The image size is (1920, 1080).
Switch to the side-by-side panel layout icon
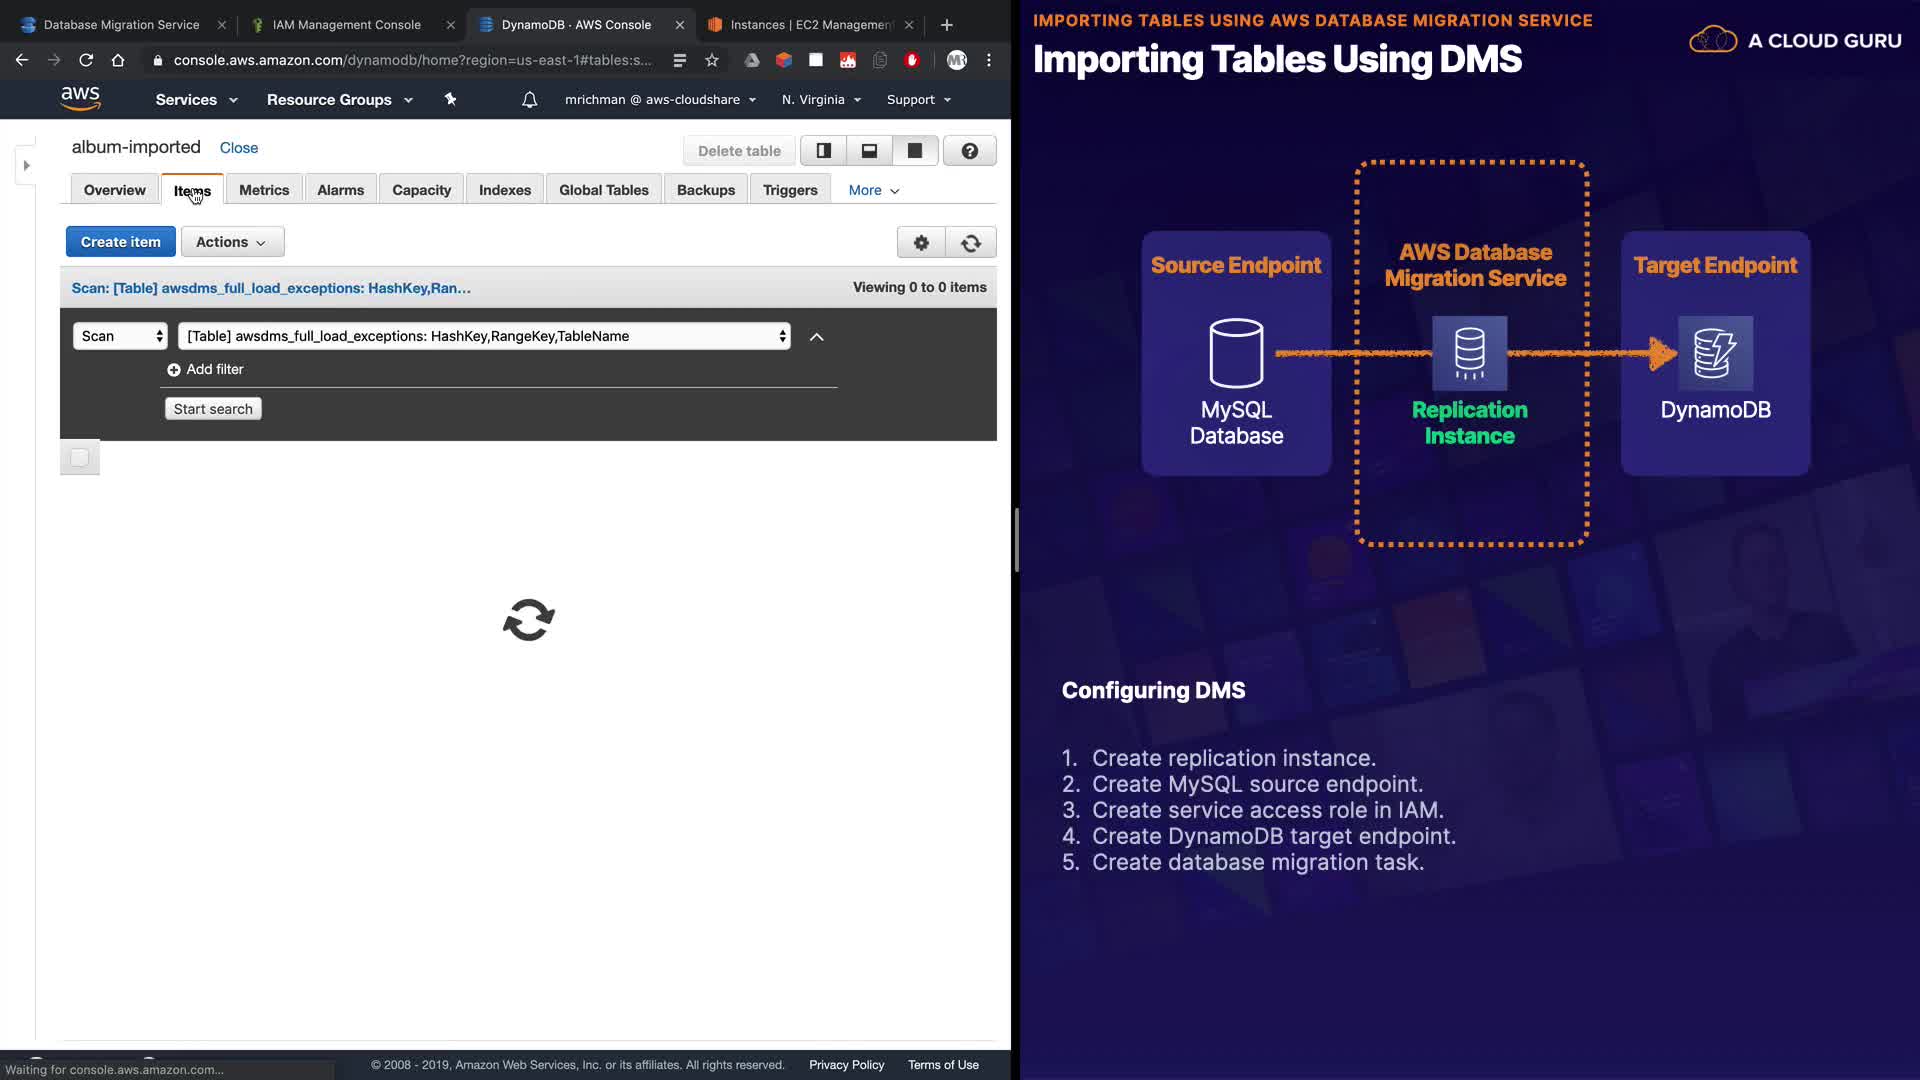823,151
